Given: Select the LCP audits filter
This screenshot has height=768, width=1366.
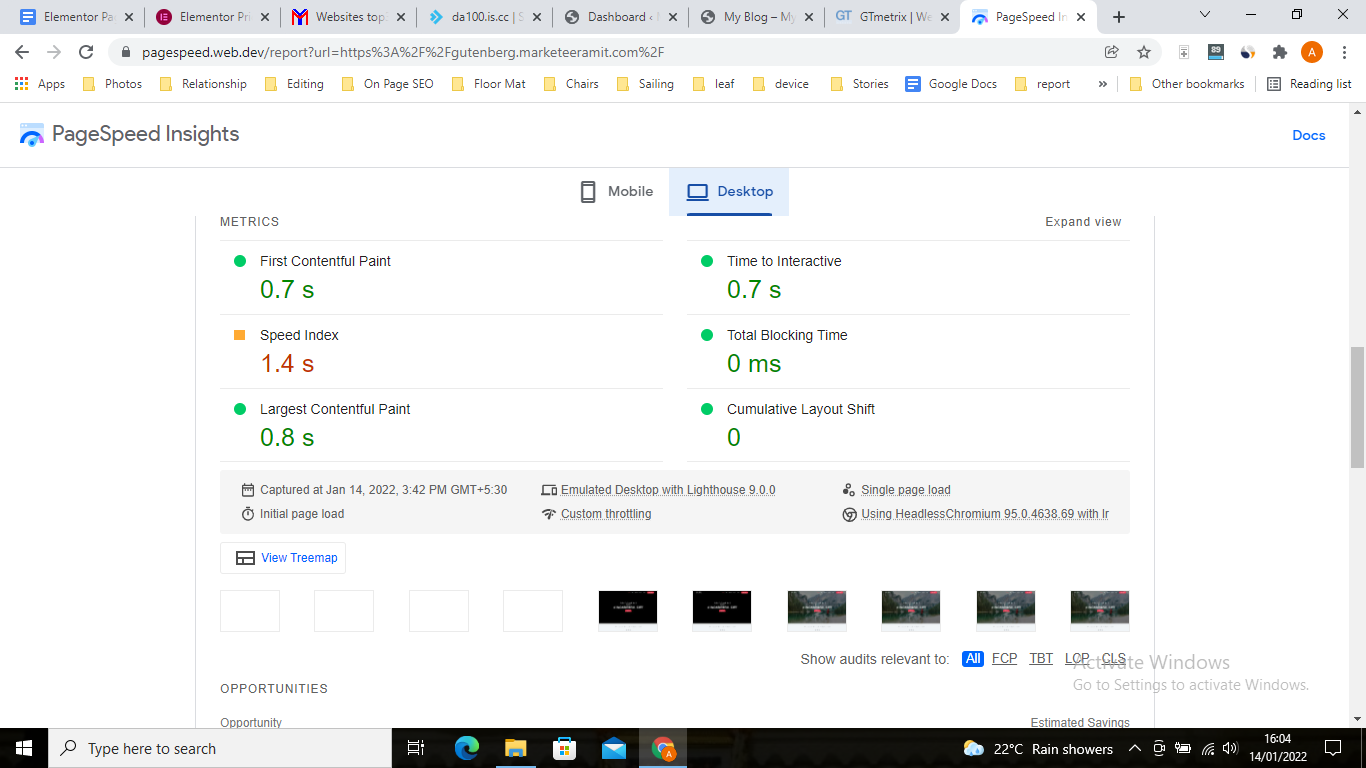Looking at the screenshot, I should [1077, 659].
